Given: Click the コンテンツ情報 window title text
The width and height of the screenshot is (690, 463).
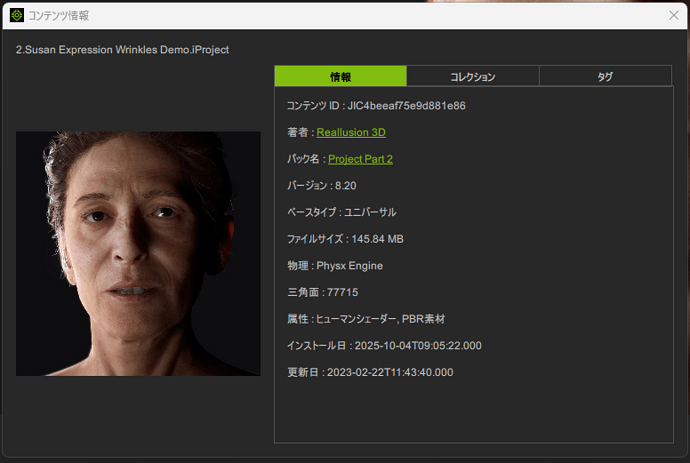Looking at the screenshot, I should click(59, 15).
